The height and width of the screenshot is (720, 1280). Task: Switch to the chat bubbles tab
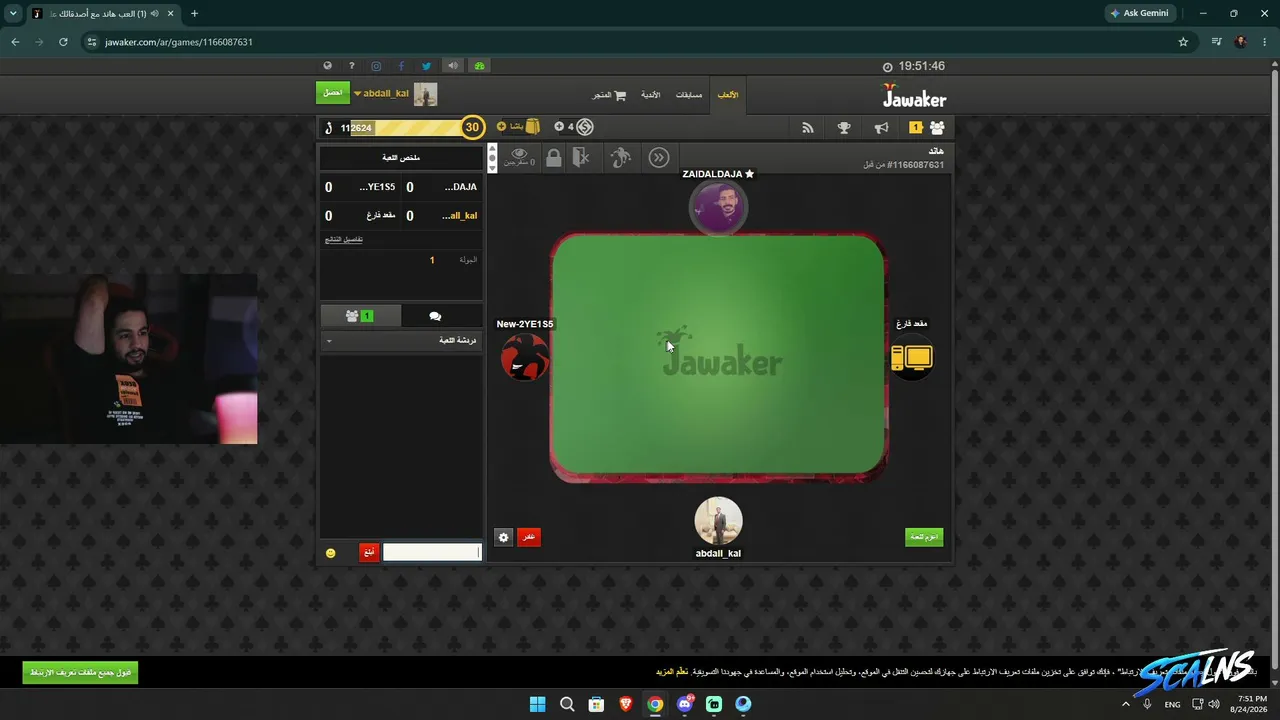(435, 316)
